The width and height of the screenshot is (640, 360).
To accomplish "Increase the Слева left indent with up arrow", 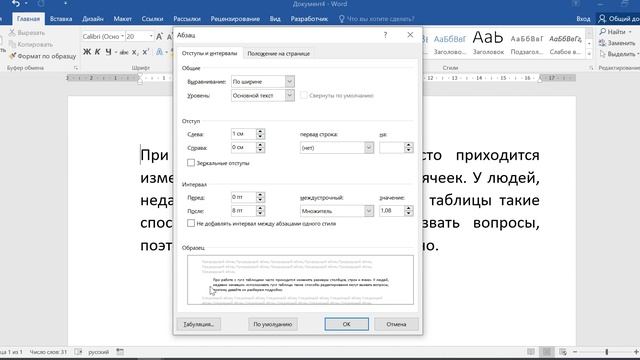I will pyautogui.click(x=260, y=131).
